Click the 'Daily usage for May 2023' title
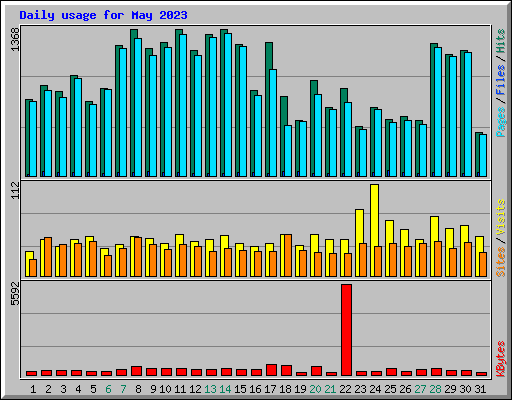Screen dimensions: 512x400 pyautogui.click(x=103, y=15)
